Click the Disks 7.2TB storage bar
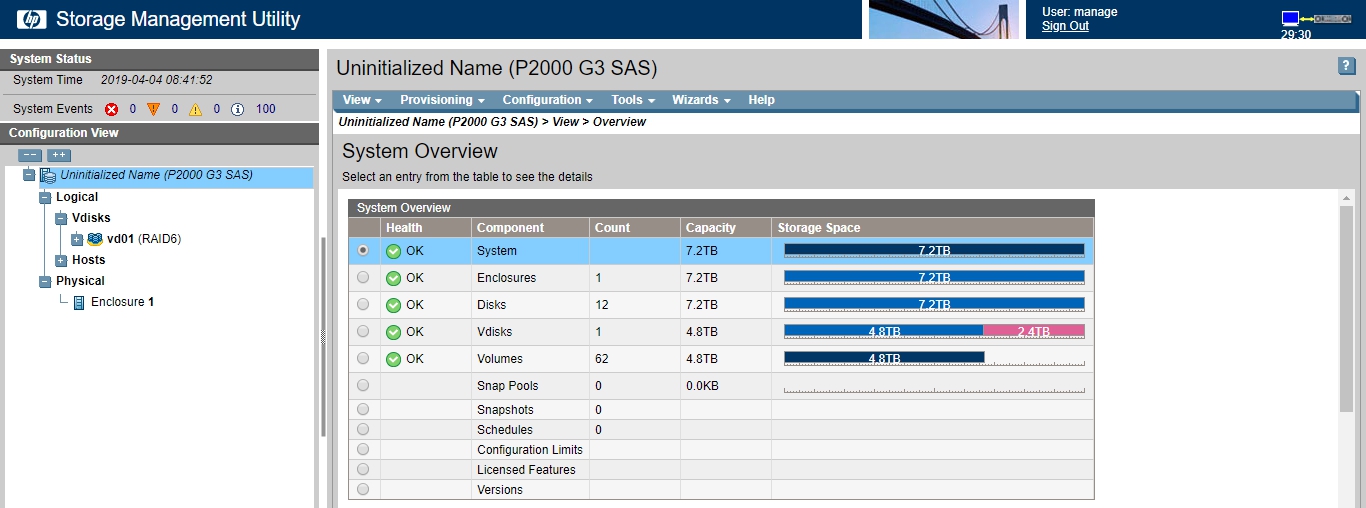The image size is (1366, 508). [934, 304]
